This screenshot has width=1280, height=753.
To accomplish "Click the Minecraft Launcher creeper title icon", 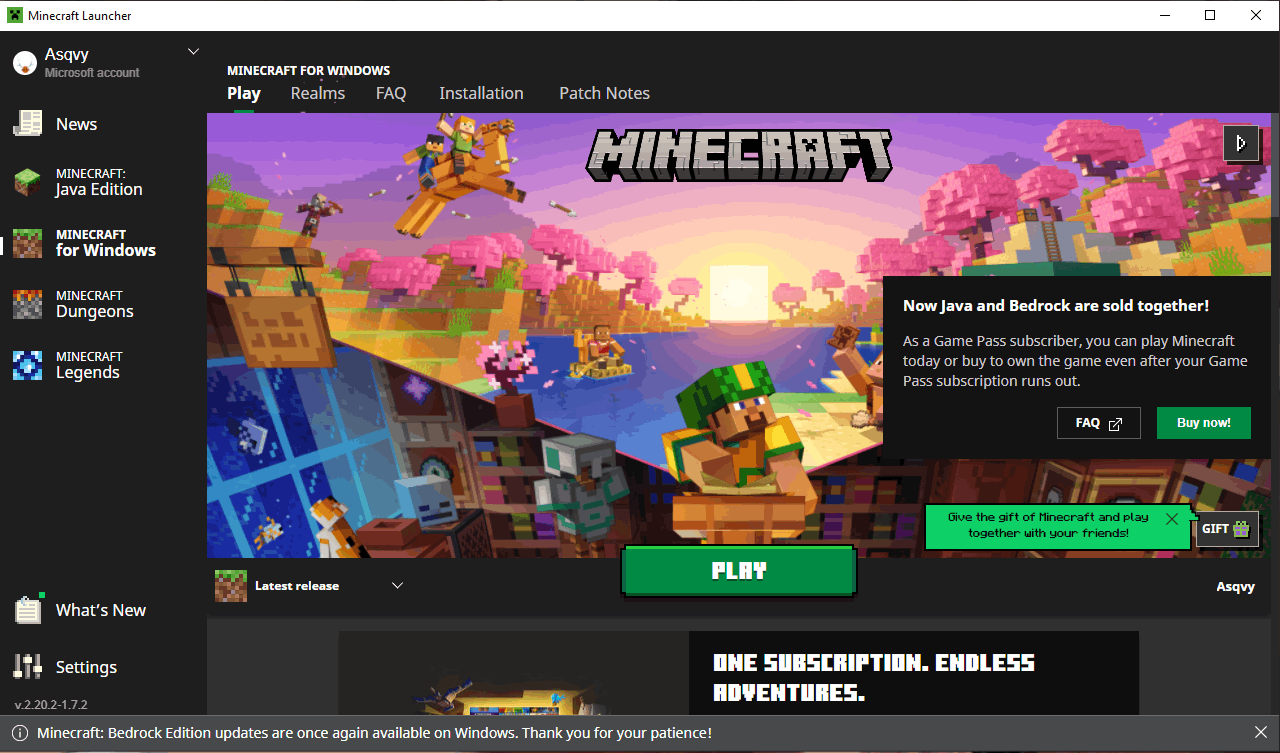I will pos(15,15).
